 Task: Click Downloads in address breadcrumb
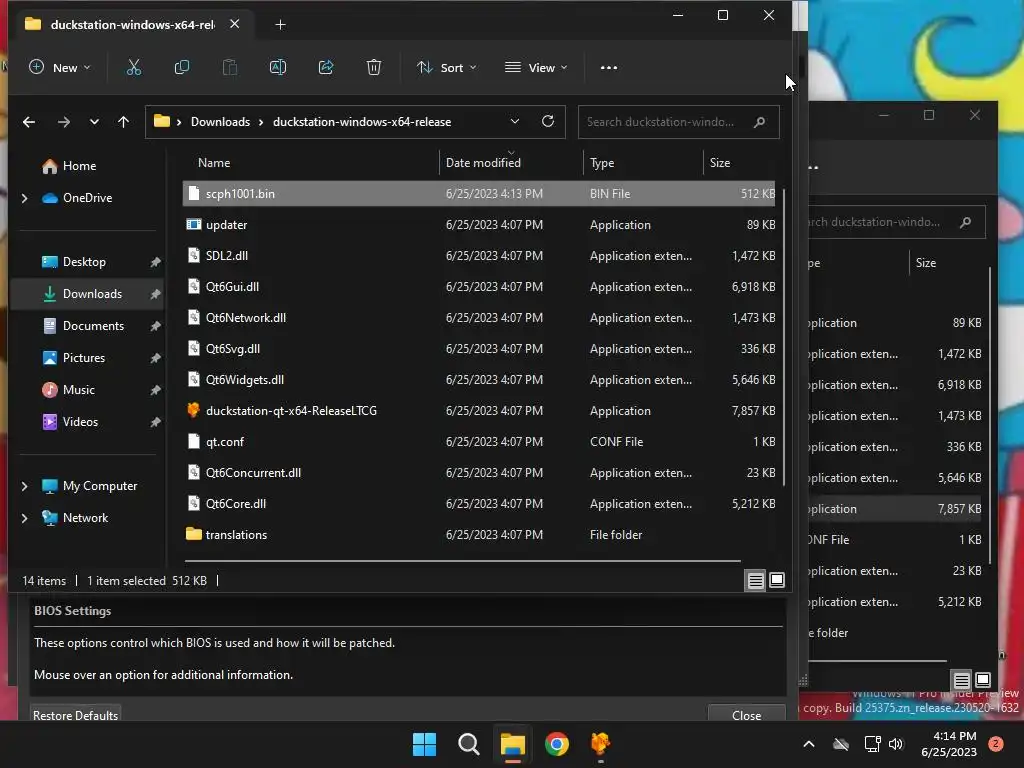pos(220,122)
